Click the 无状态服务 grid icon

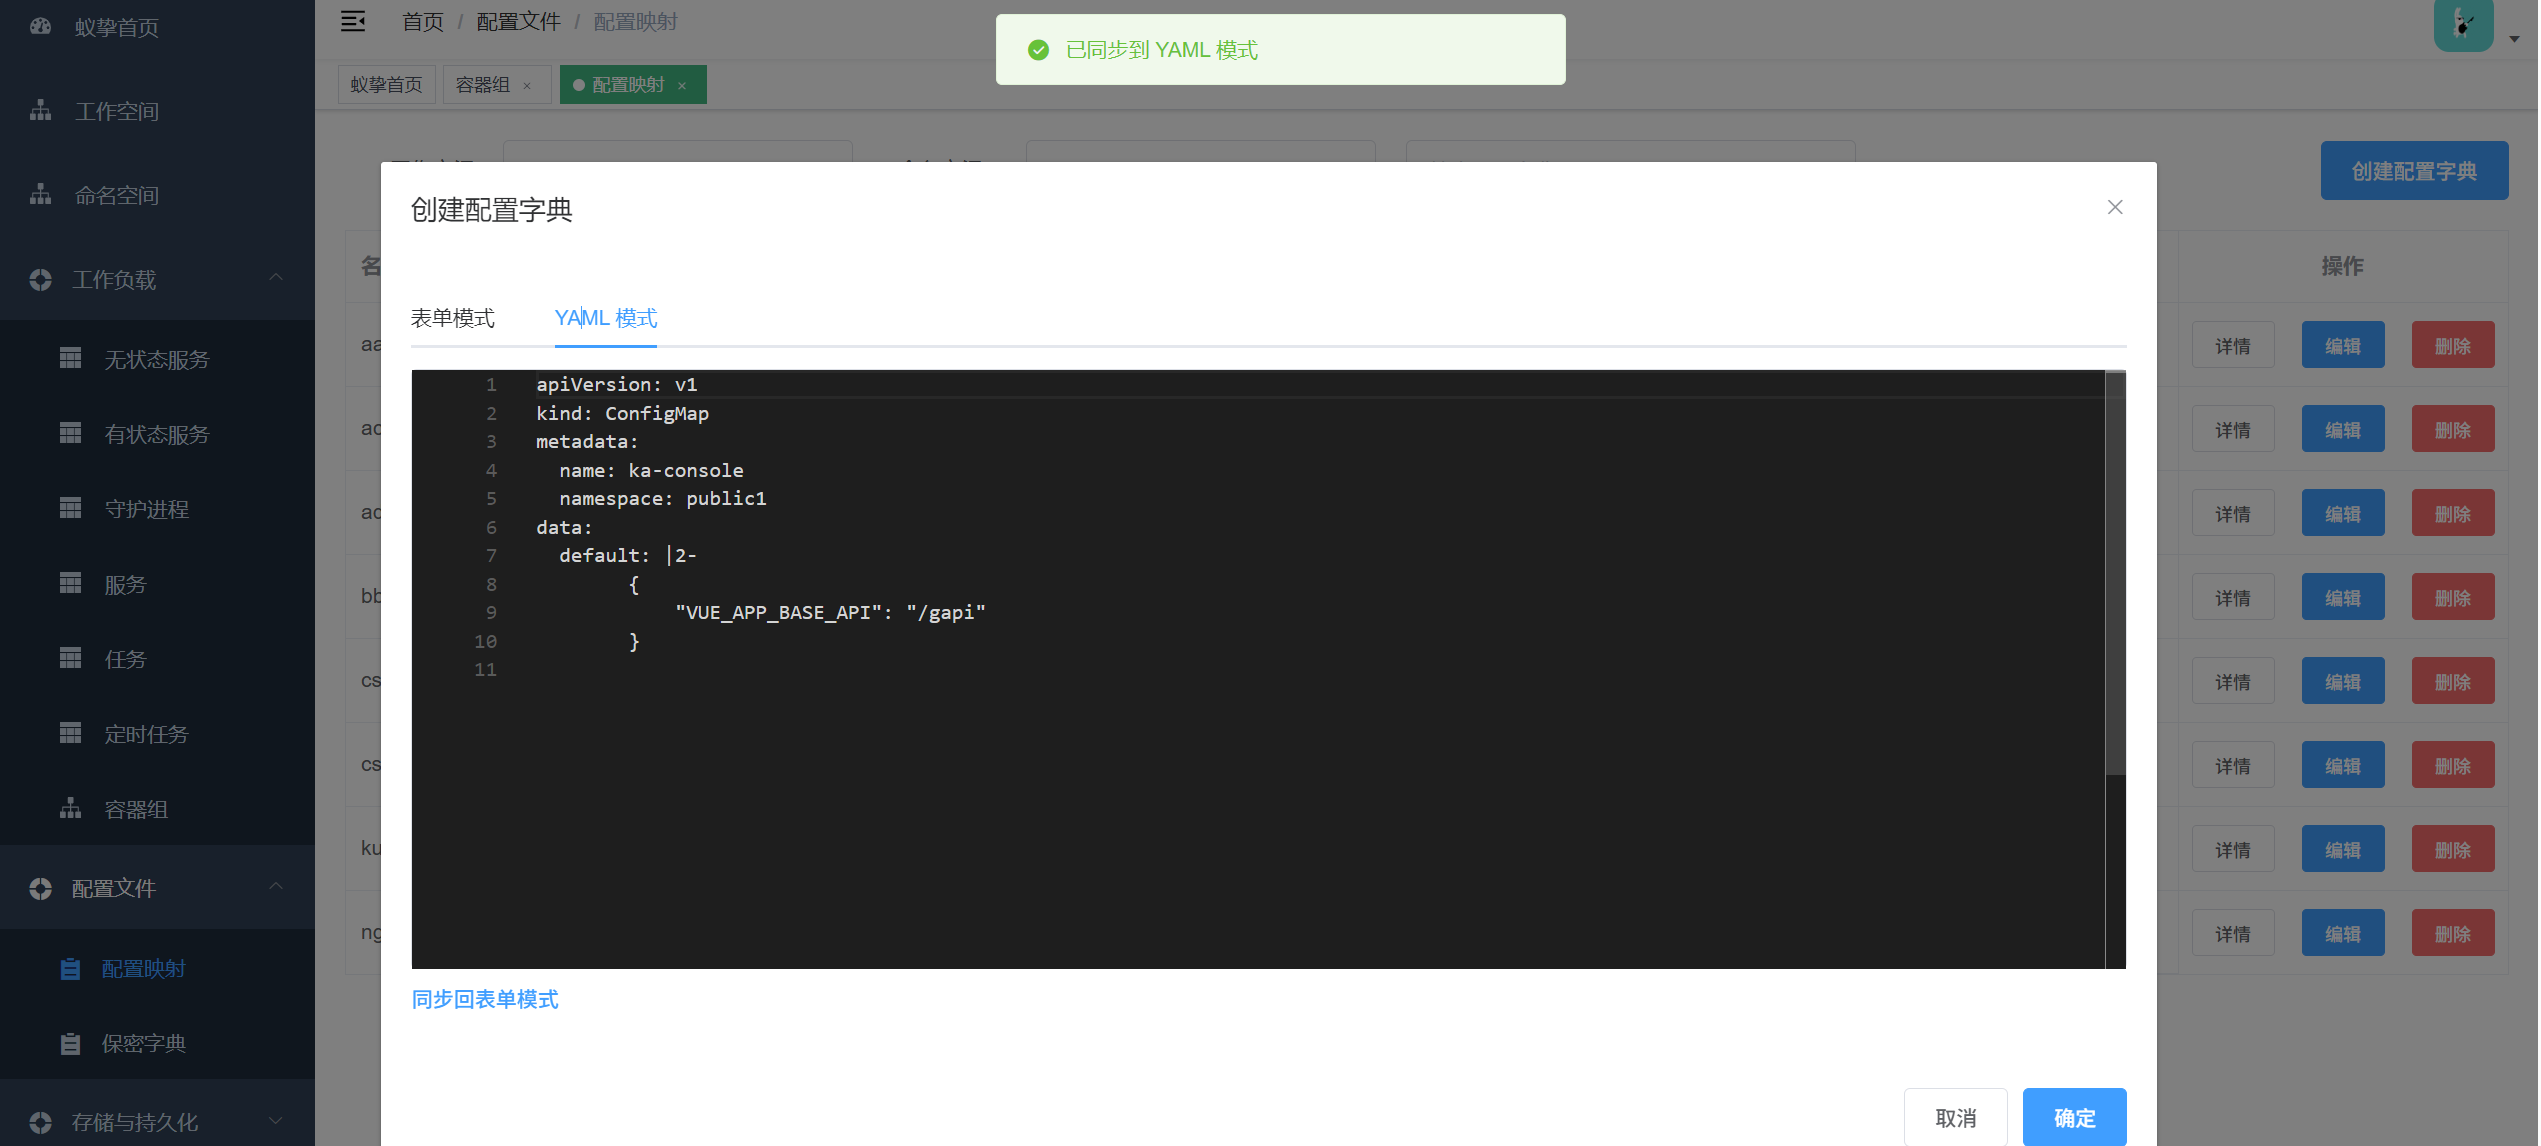click(70, 358)
